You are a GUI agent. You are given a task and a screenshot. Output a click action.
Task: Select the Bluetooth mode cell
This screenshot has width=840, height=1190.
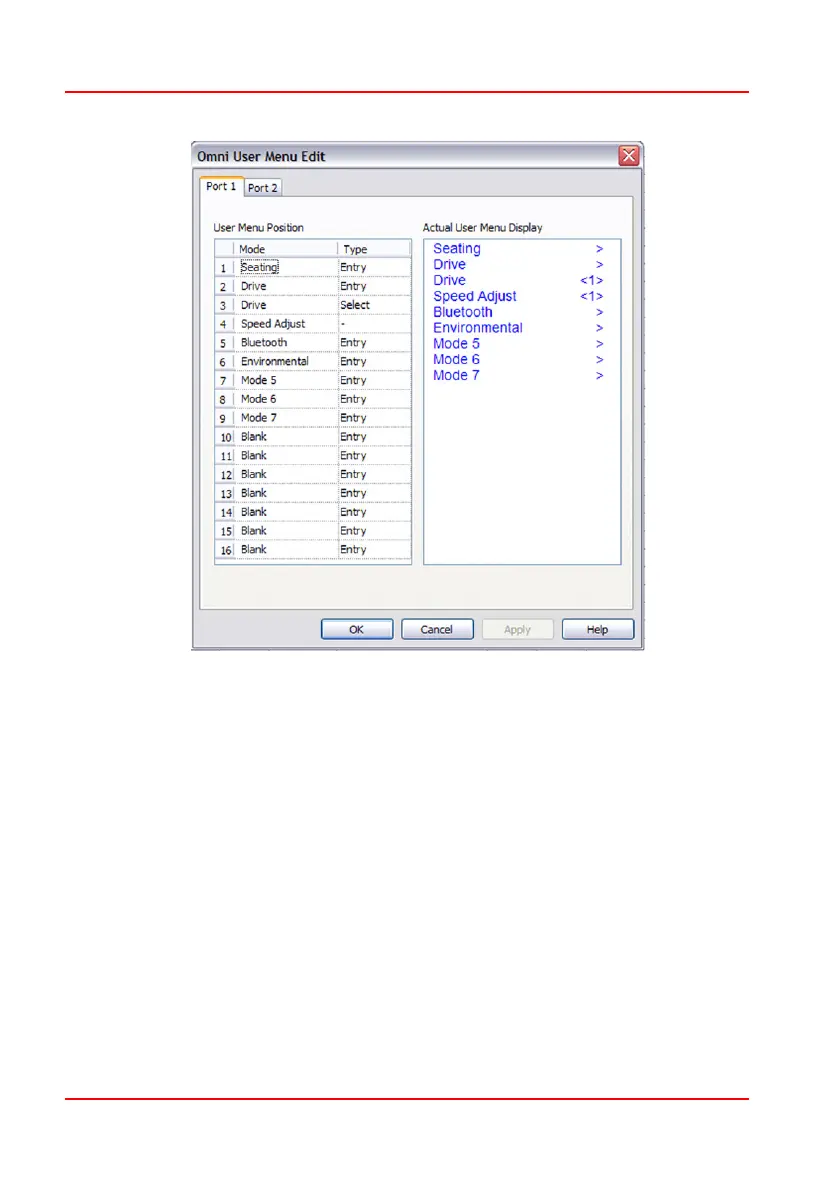[x=285, y=342]
